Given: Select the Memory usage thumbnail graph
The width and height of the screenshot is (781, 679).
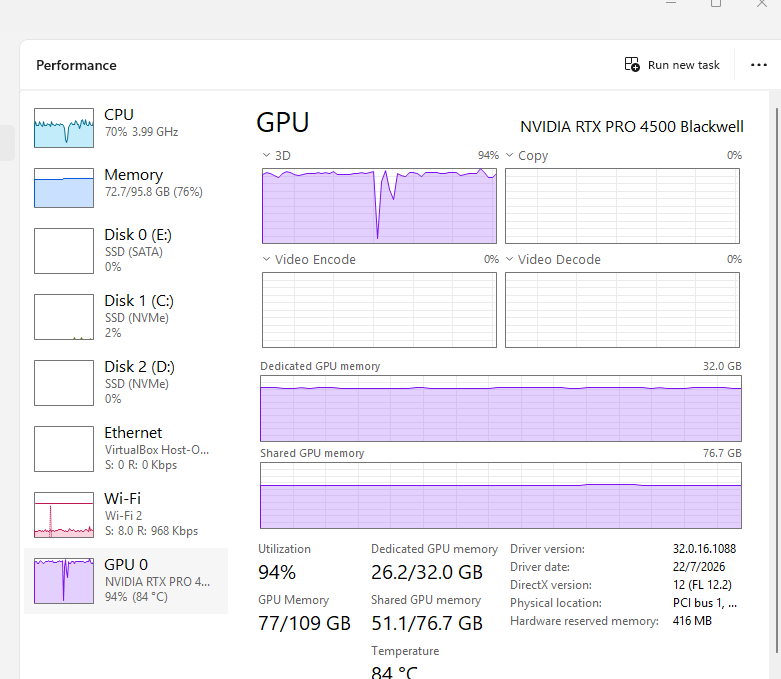Looking at the screenshot, I should point(64,188).
